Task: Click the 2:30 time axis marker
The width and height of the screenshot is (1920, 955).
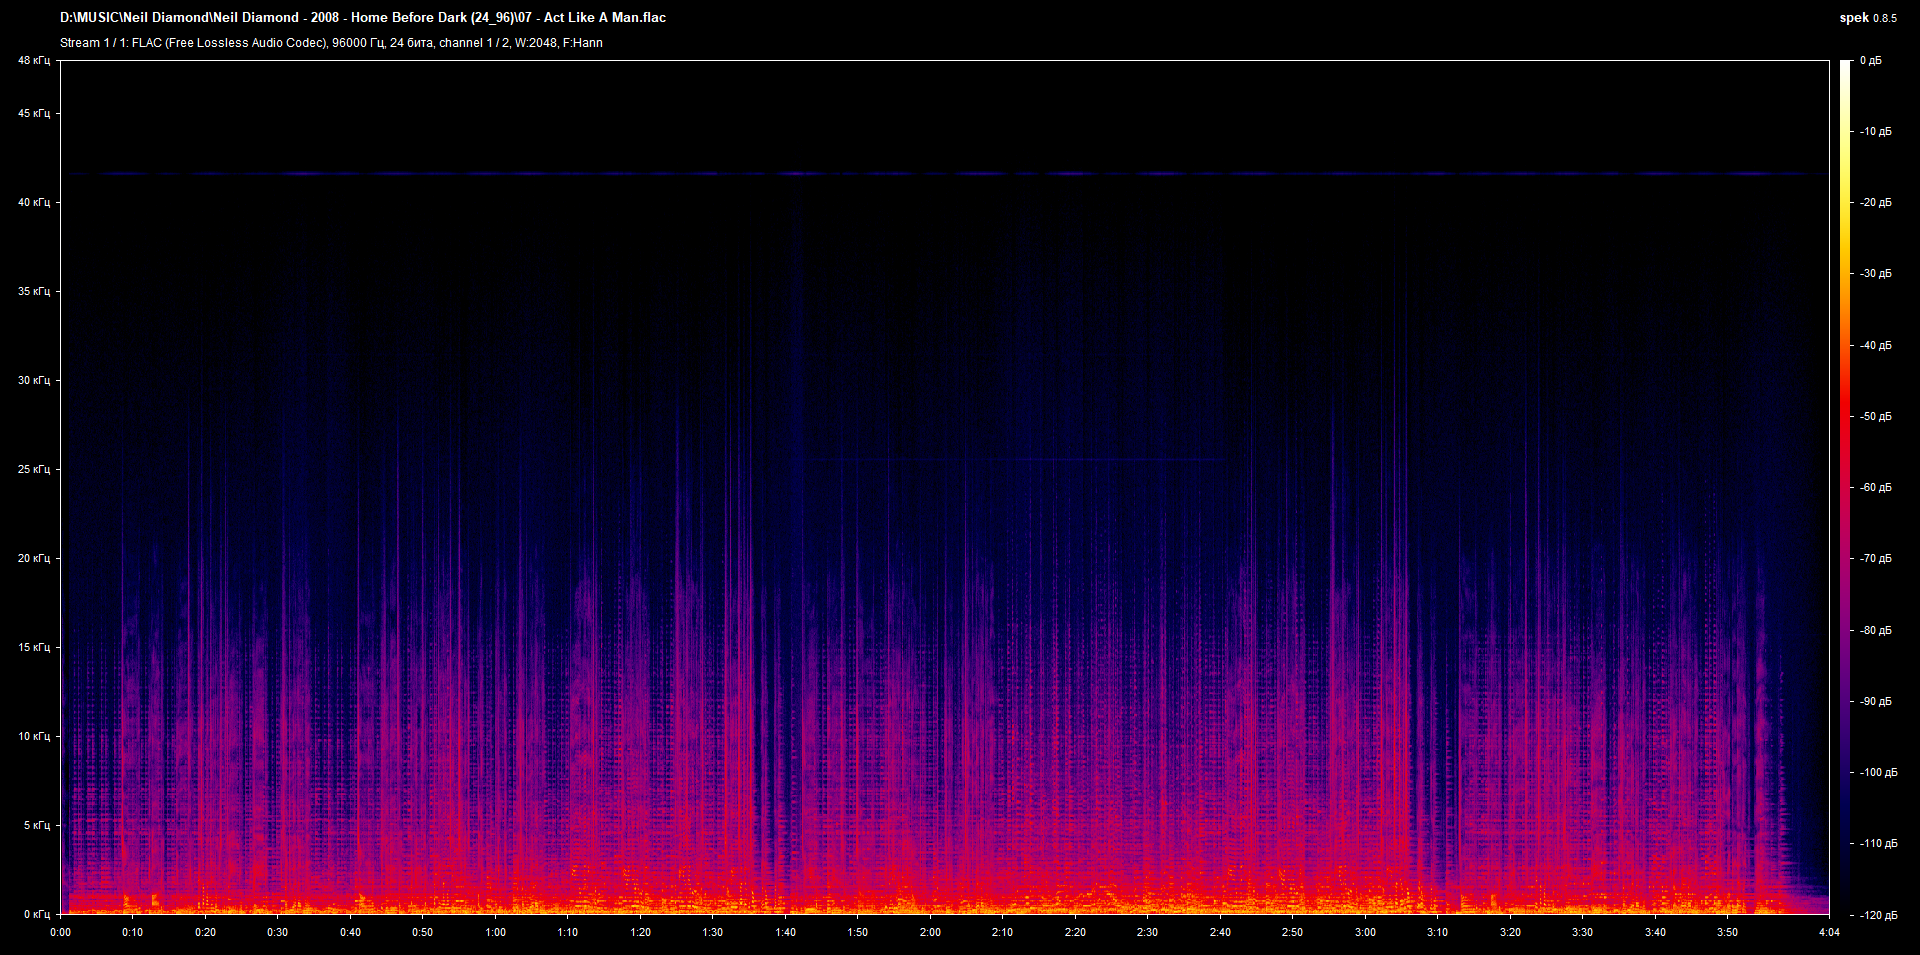Action: [x=1147, y=932]
